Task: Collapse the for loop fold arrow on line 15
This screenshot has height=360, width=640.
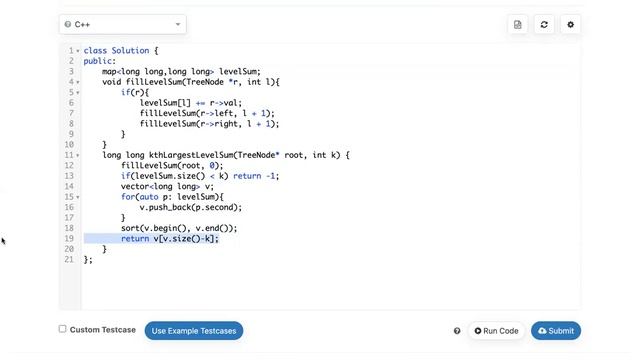Action: pyautogui.click(x=78, y=197)
